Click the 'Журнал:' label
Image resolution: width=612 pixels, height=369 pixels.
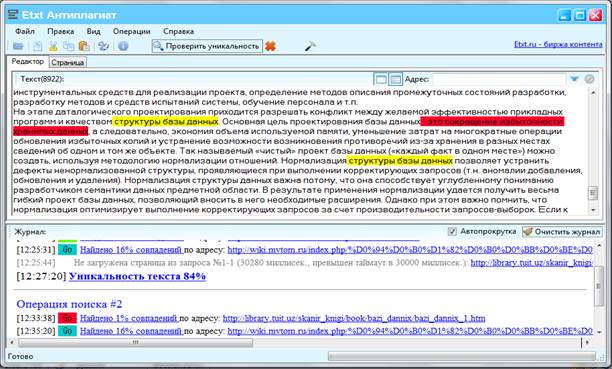click(30, 232)
